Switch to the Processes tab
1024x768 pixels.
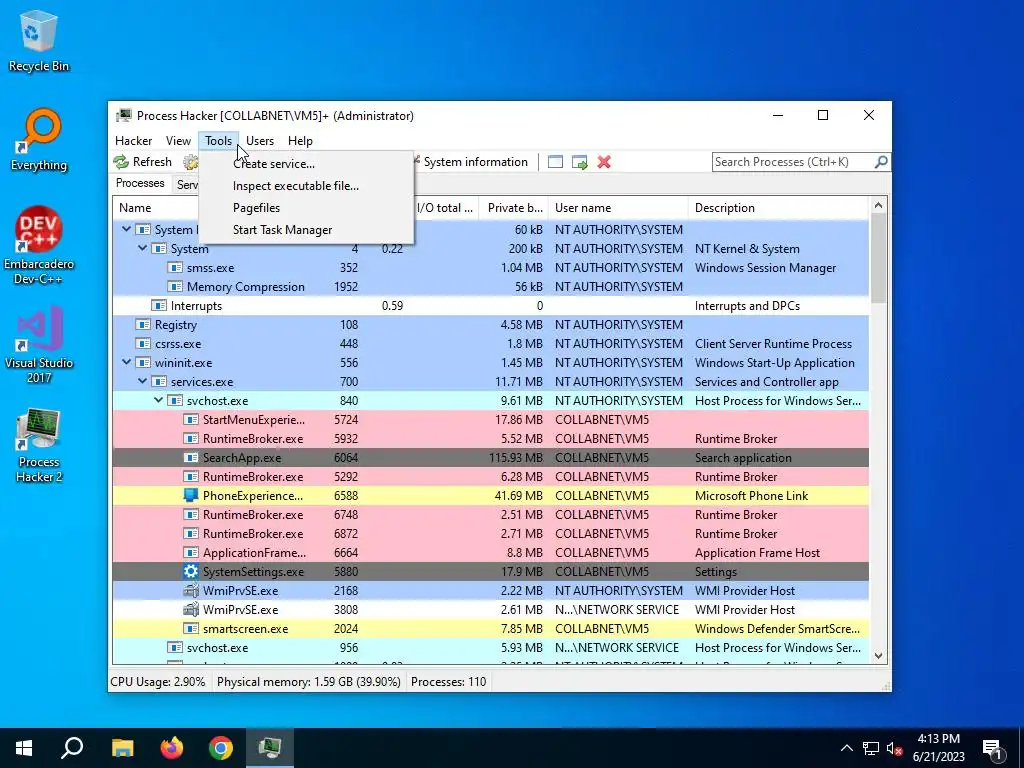140,184
